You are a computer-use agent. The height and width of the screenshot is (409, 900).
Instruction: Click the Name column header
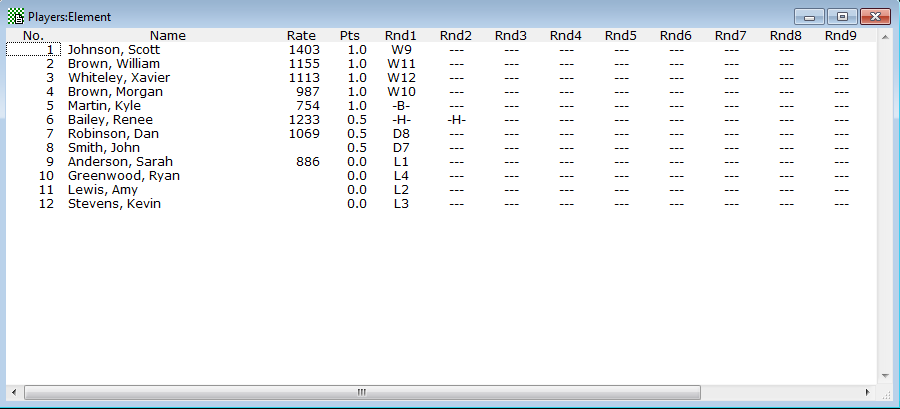pos(167,35)
